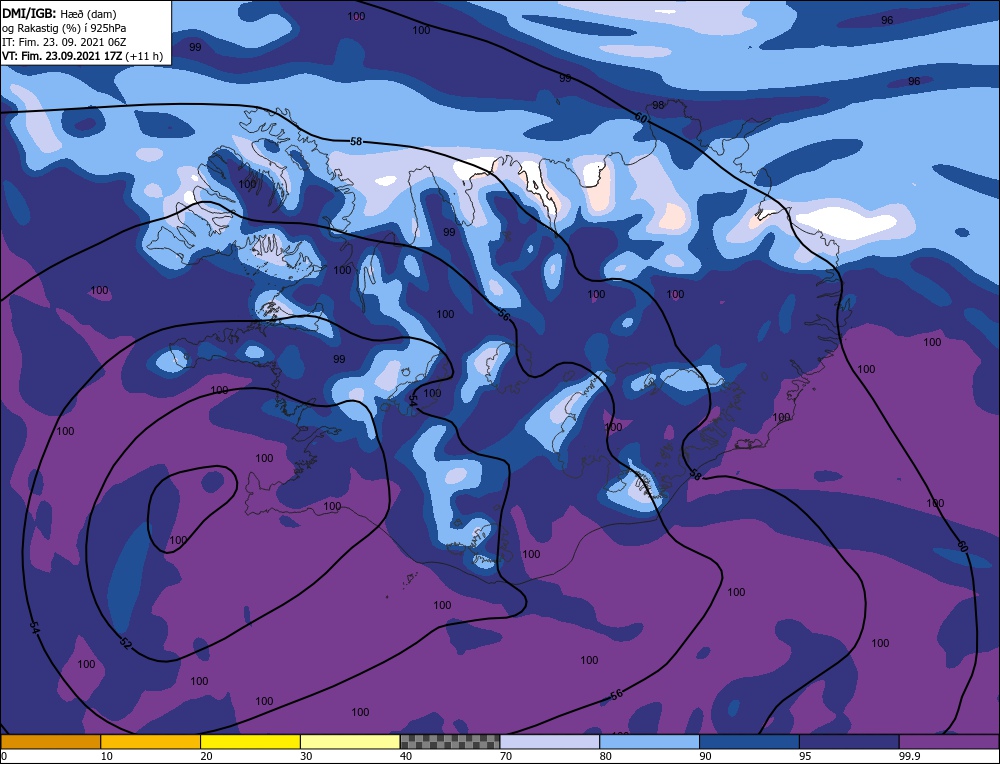Screen dimensions: 1000x764
Task: Click the light blue 80–90 legend swatch
Action: pos(649,741)
